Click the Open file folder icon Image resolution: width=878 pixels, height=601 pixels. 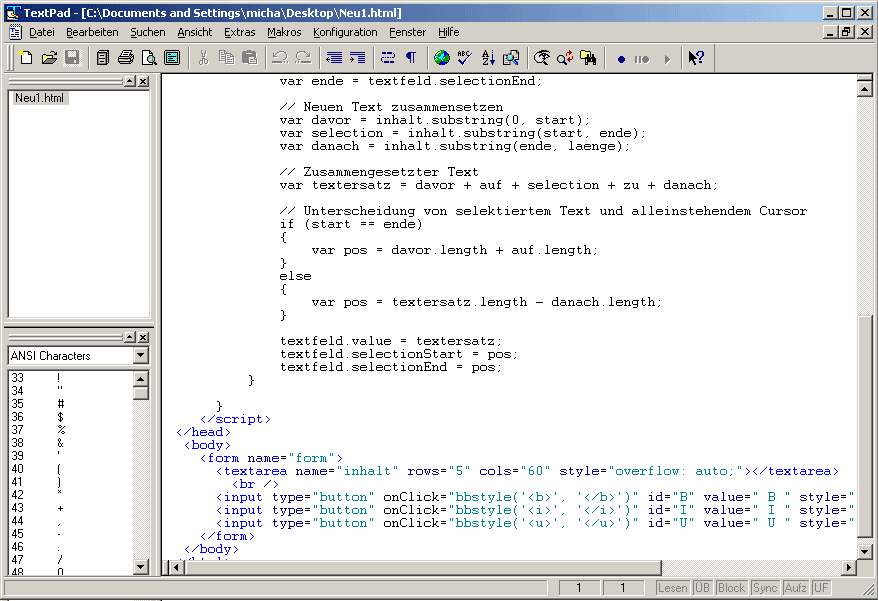point(49,58)
